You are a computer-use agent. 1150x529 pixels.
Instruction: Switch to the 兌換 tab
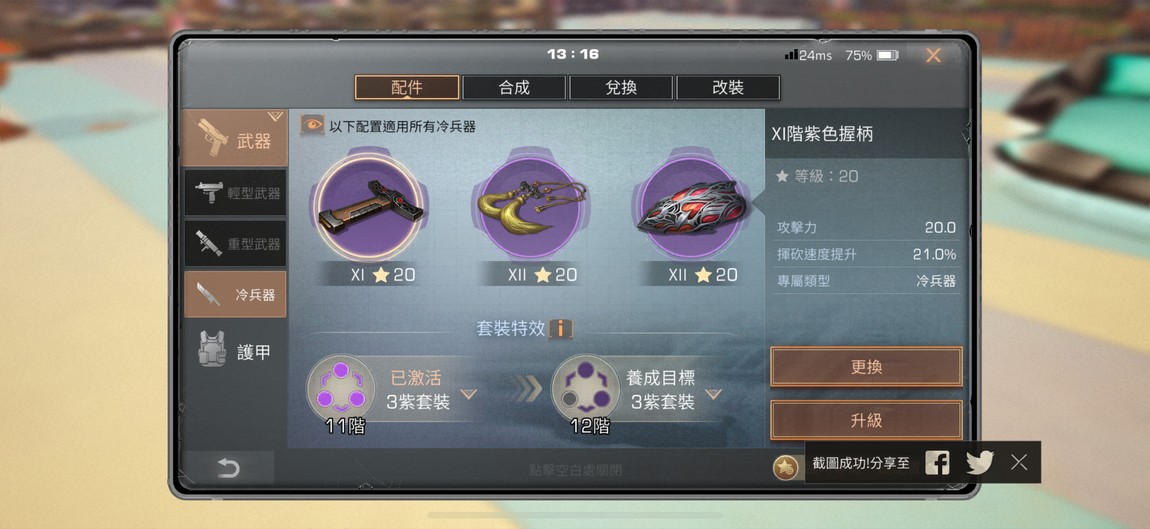pyautogui.click(x=621, y=88)
